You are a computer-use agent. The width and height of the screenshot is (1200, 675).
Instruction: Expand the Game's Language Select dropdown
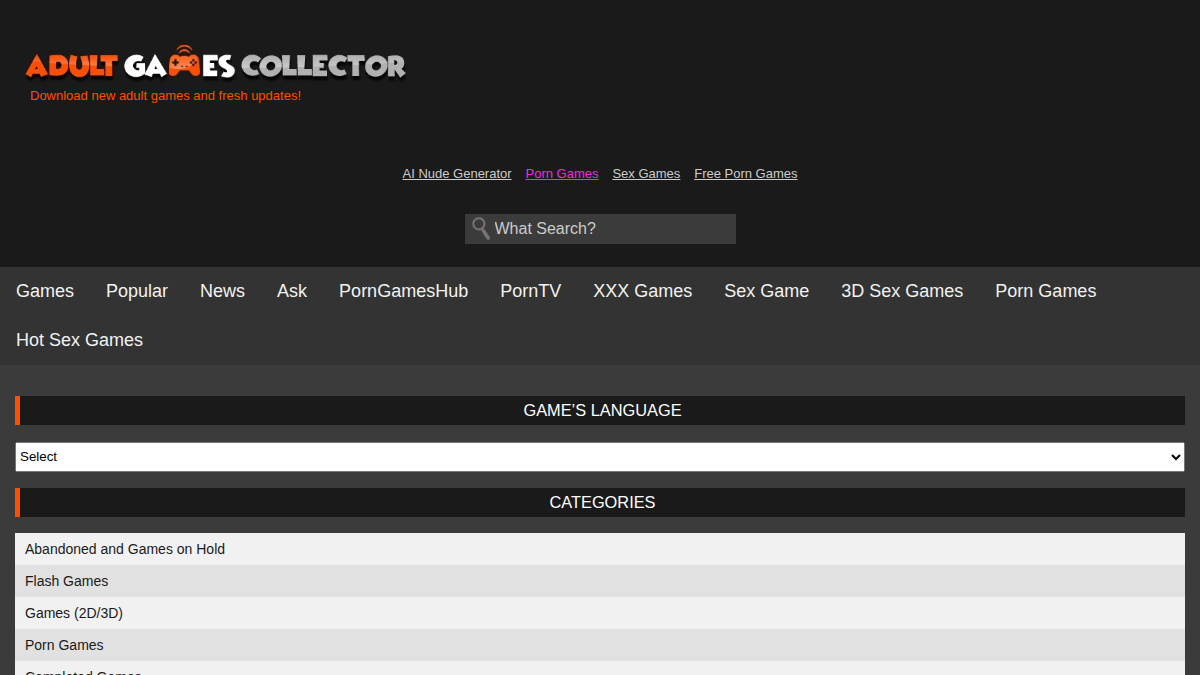tap(600, 457)
